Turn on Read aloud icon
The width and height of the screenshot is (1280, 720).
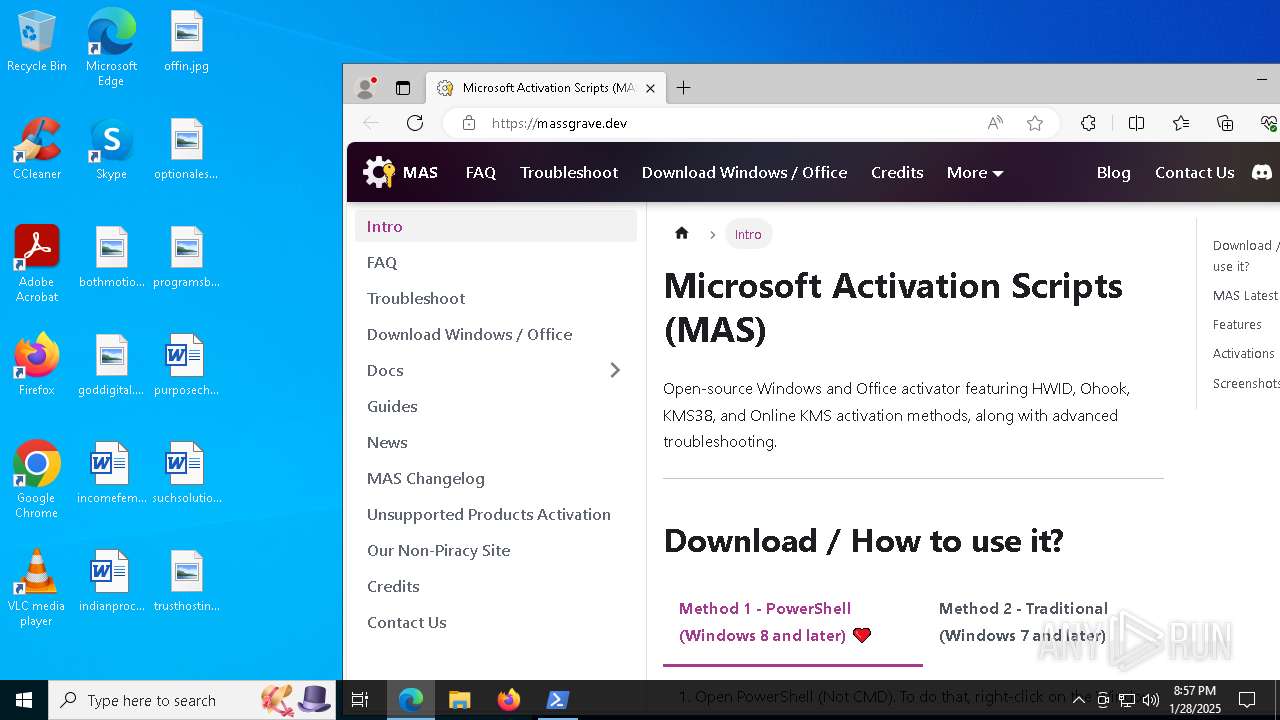(995, 123)
